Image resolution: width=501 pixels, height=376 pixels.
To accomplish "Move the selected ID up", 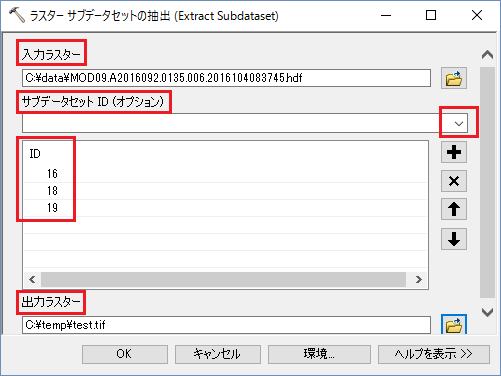I will pyautogui.click(x=454, y=209).
